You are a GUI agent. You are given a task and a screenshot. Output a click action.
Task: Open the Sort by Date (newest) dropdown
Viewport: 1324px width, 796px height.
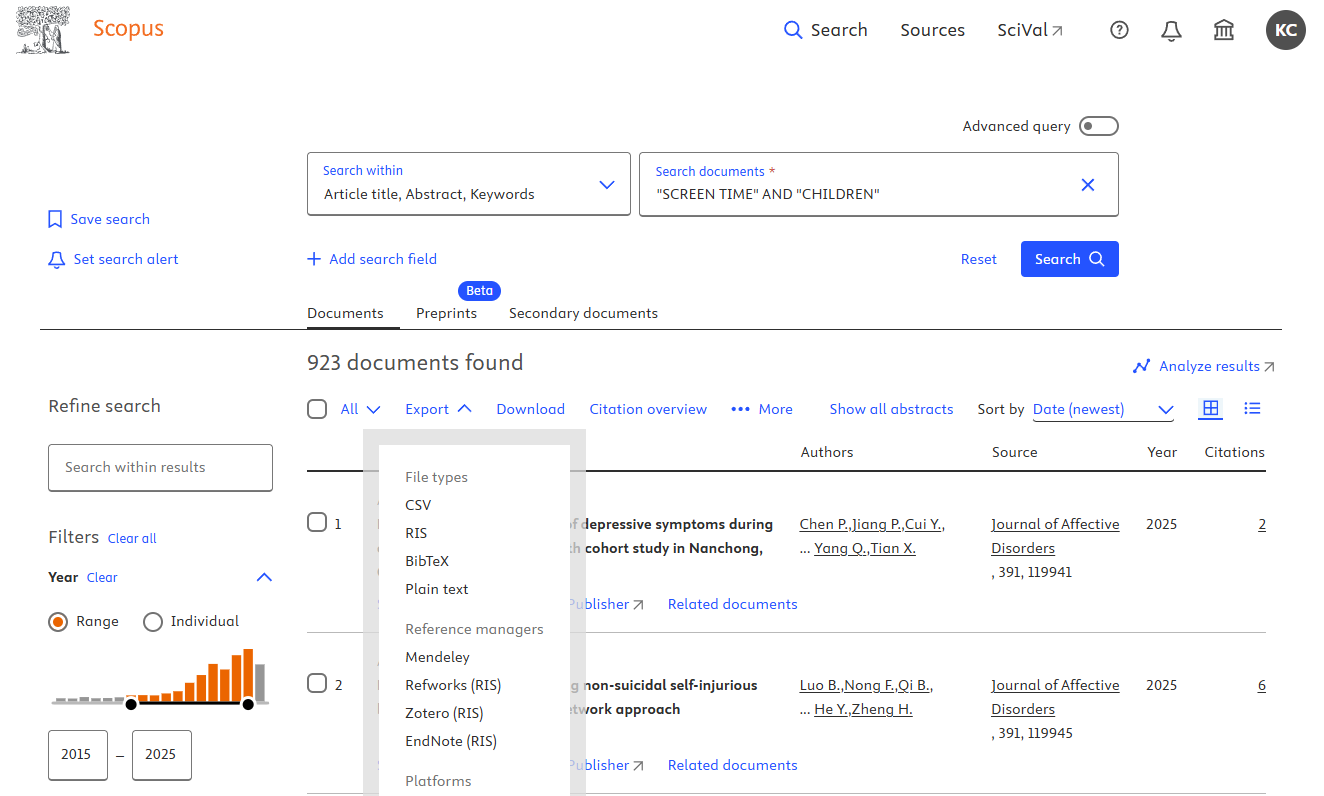pyautogui.click(x=1103, y=409)
